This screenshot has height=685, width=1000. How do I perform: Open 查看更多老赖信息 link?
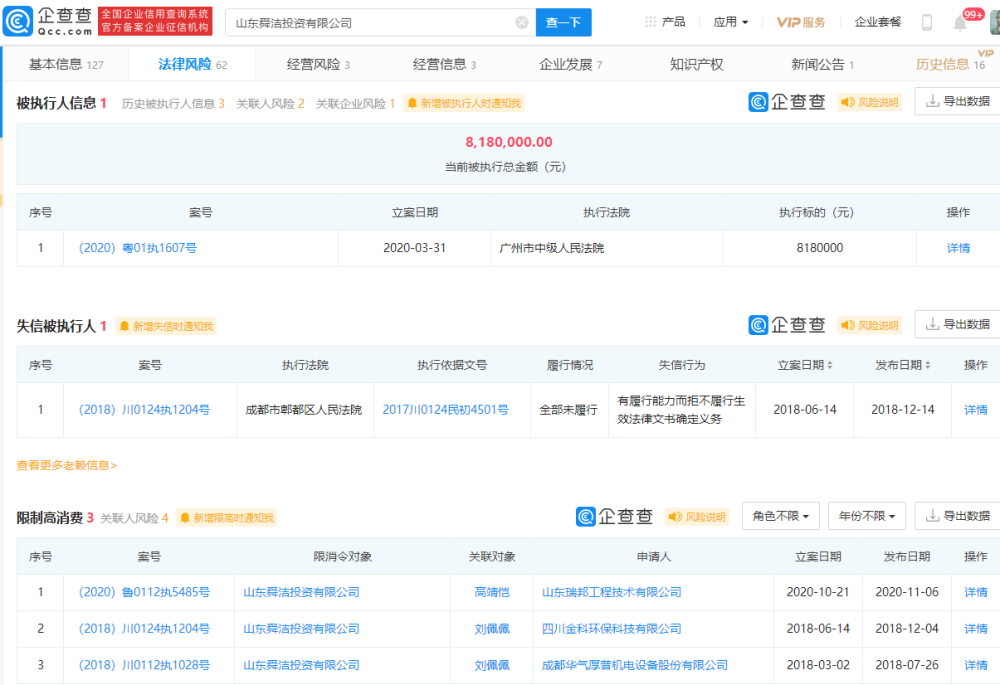[66, 466]
